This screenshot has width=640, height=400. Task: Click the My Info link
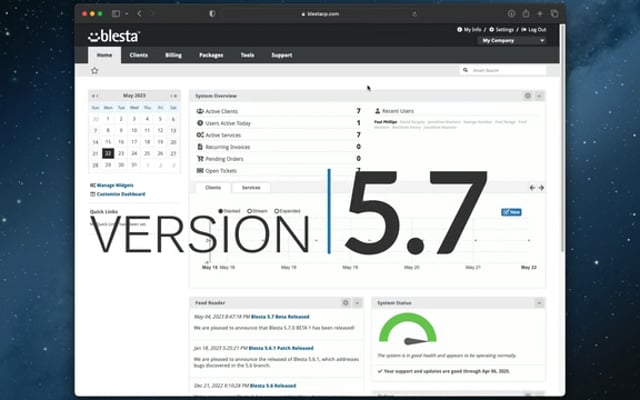(469, 29)
